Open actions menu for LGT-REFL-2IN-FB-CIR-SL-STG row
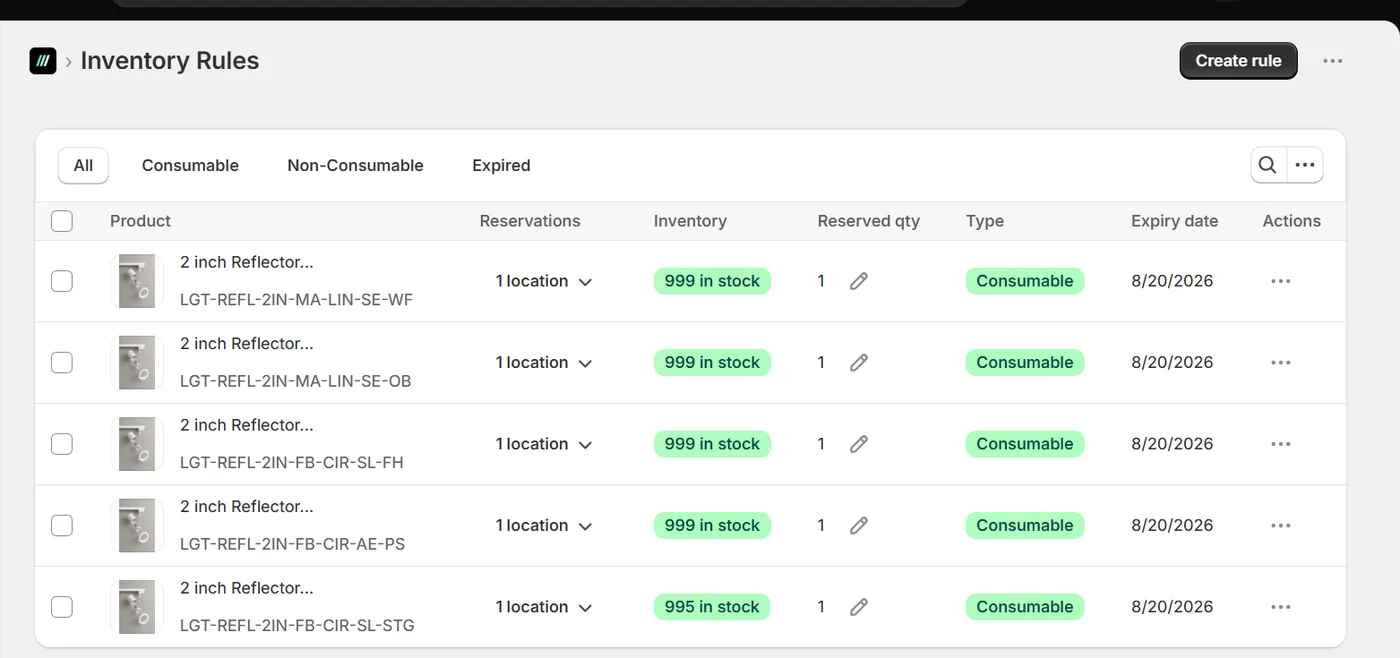The height and width of the screenshot is (658, 1400). pyautogui.click(x=1281, y=607)
